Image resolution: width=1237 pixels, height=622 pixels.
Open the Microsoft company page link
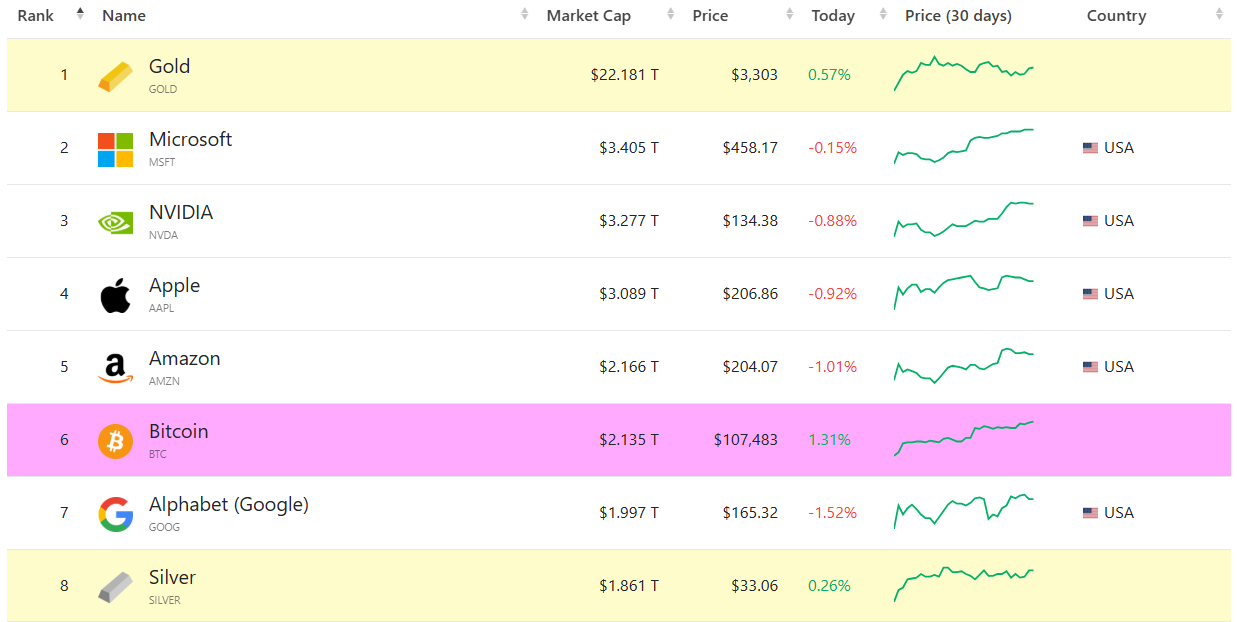(x=190, y=139)
